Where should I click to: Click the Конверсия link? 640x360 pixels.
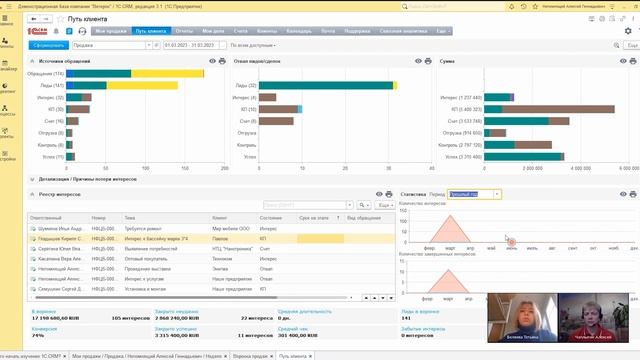(44, 329)
